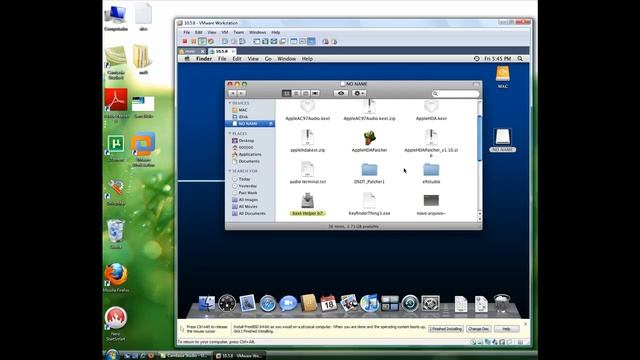Open the DSDT_Patcher1 folder

tap(369, 169)
